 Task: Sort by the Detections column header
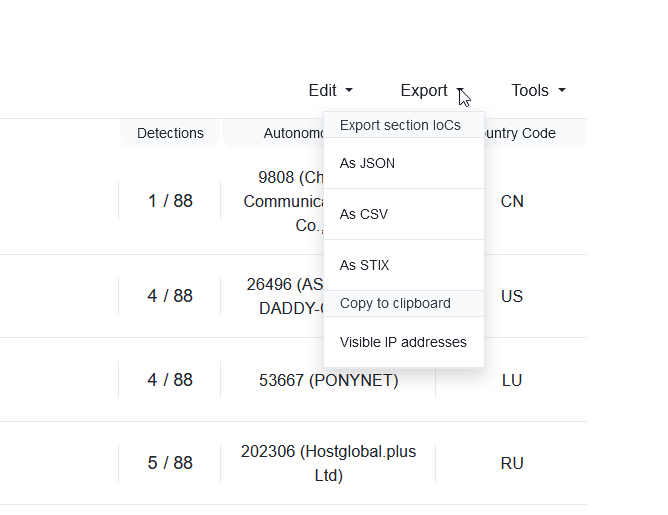click(170, 133)
